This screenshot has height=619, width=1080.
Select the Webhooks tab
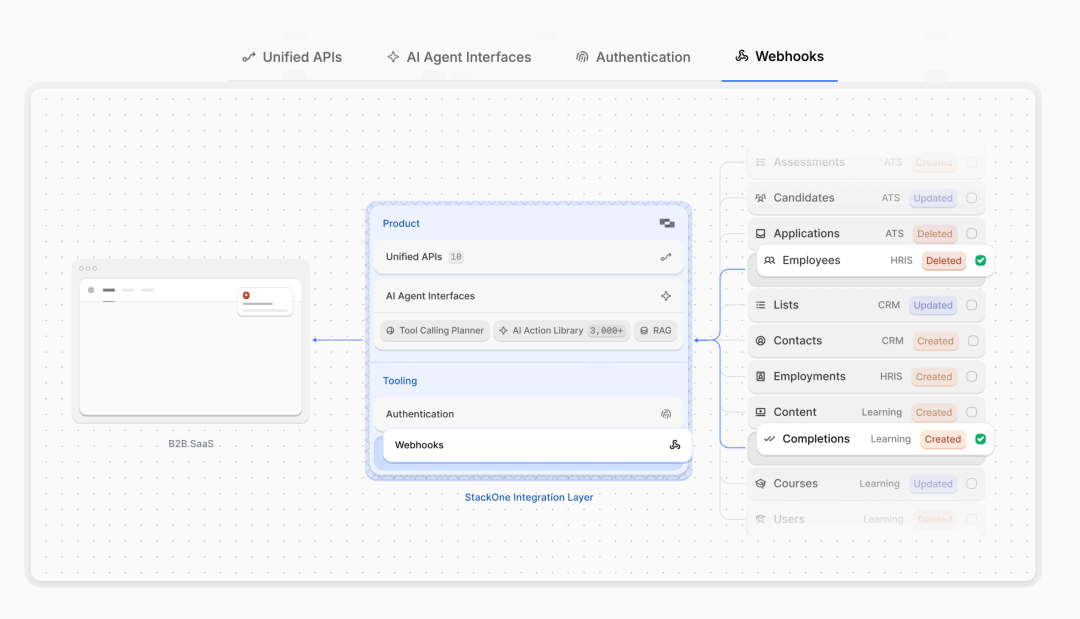[780, 56]
